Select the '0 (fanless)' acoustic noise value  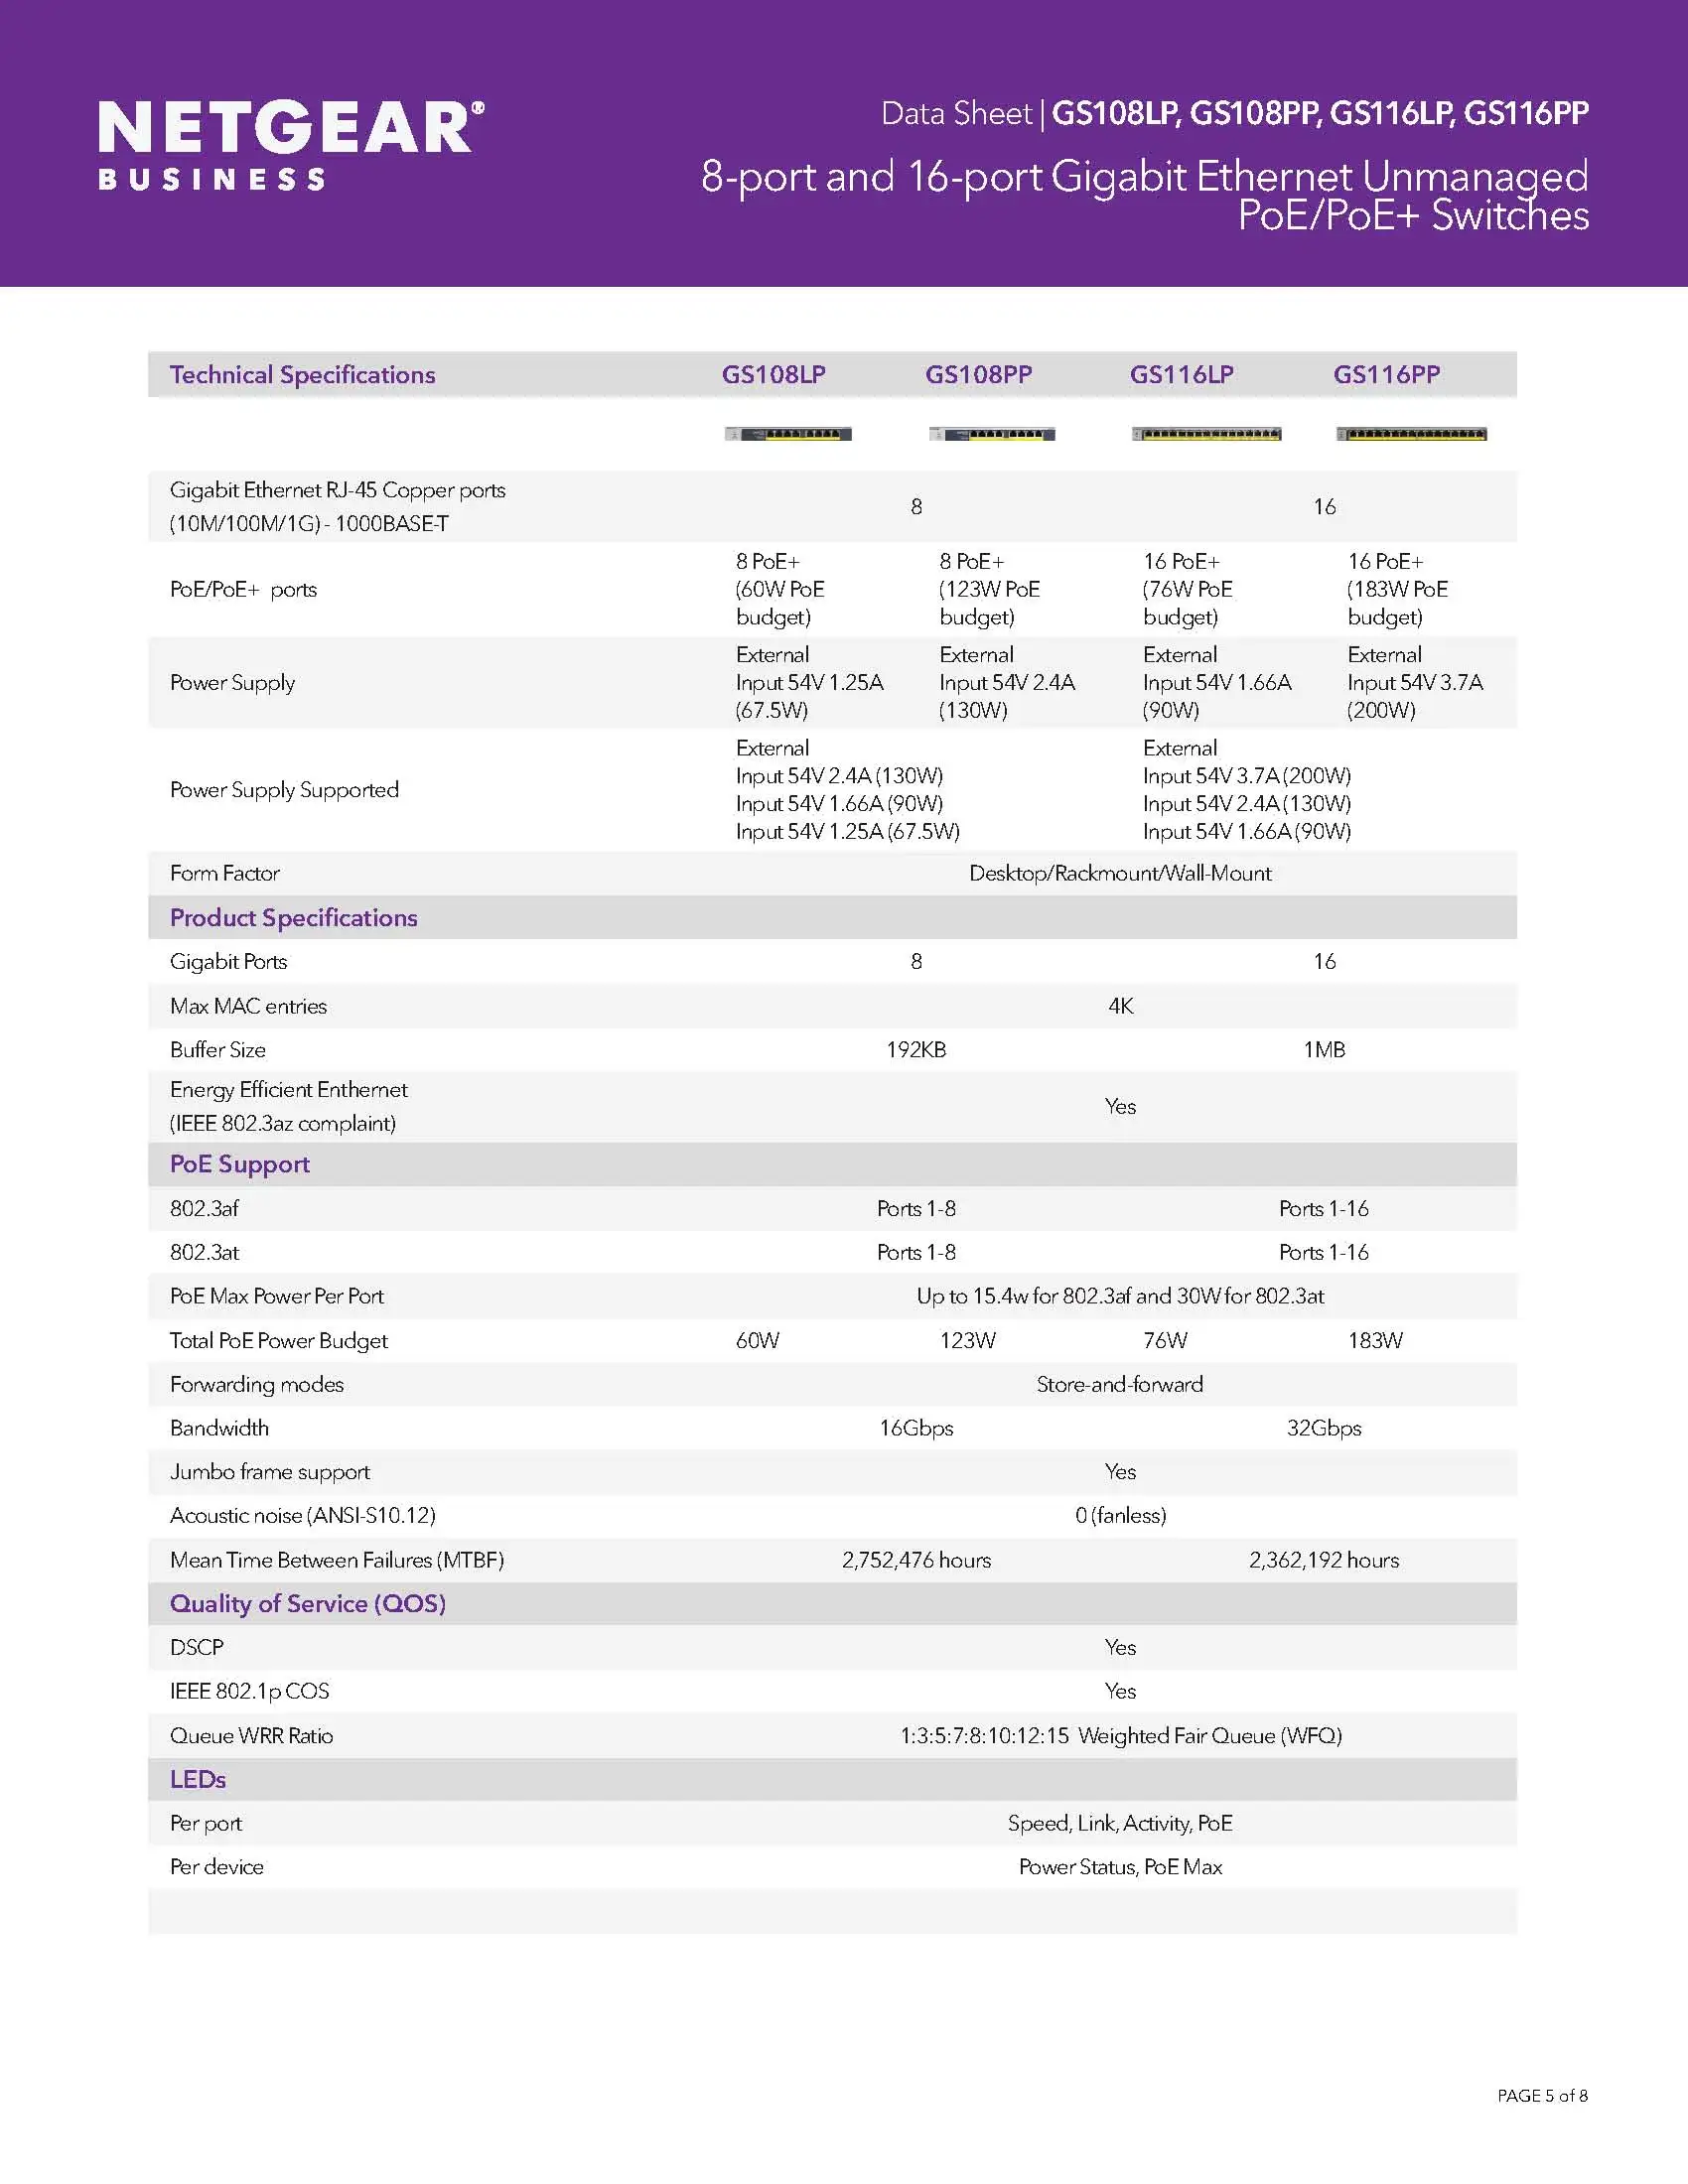tap(1120, 1516)
